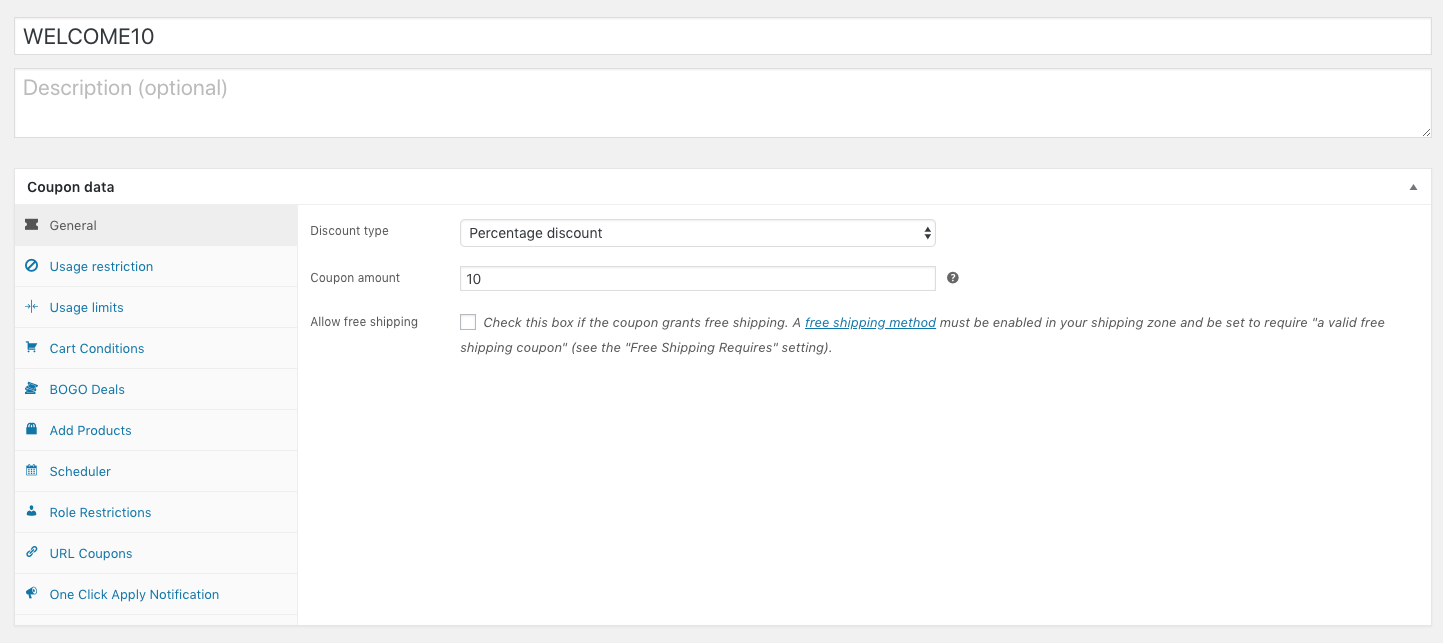This screenshot has height=643, width=1443.
Task: Click the Scheduler calendar icon
Action: 31,471
